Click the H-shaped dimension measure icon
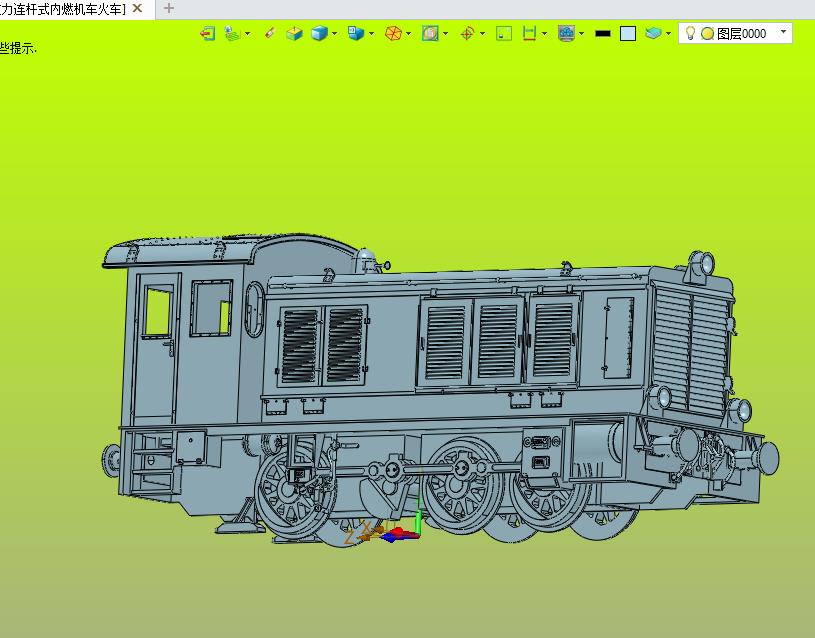The image size is (815, 638). [529, 34]
